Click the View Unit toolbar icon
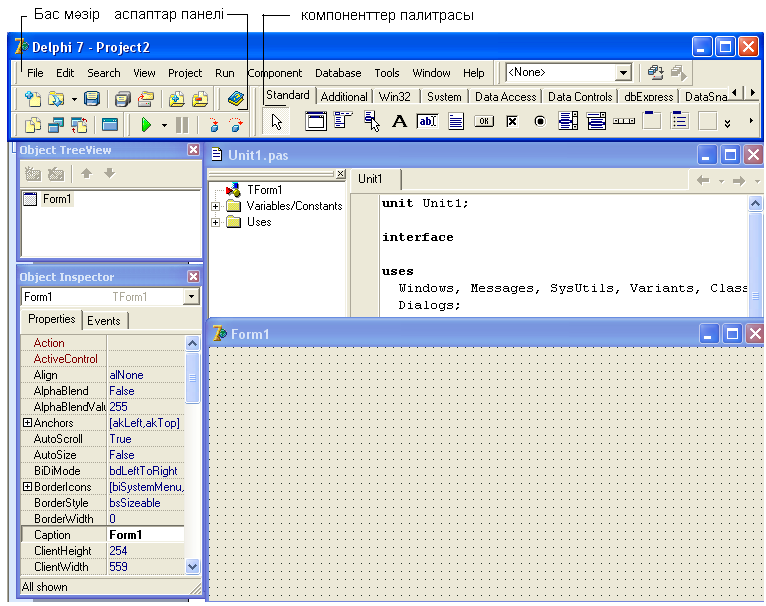This screenshot has width=766, height=606. [33, 125]
